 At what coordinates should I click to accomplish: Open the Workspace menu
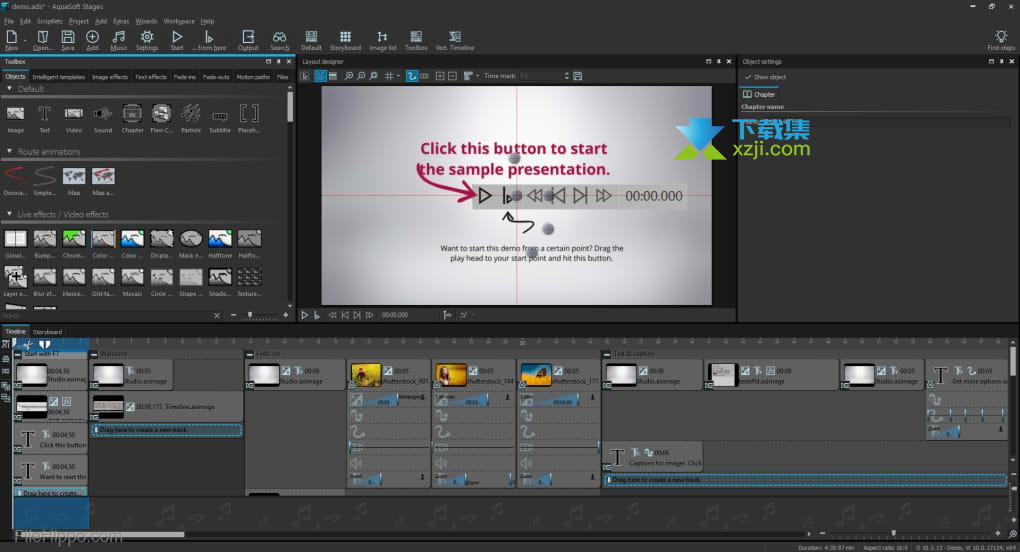tap(179, 21)
